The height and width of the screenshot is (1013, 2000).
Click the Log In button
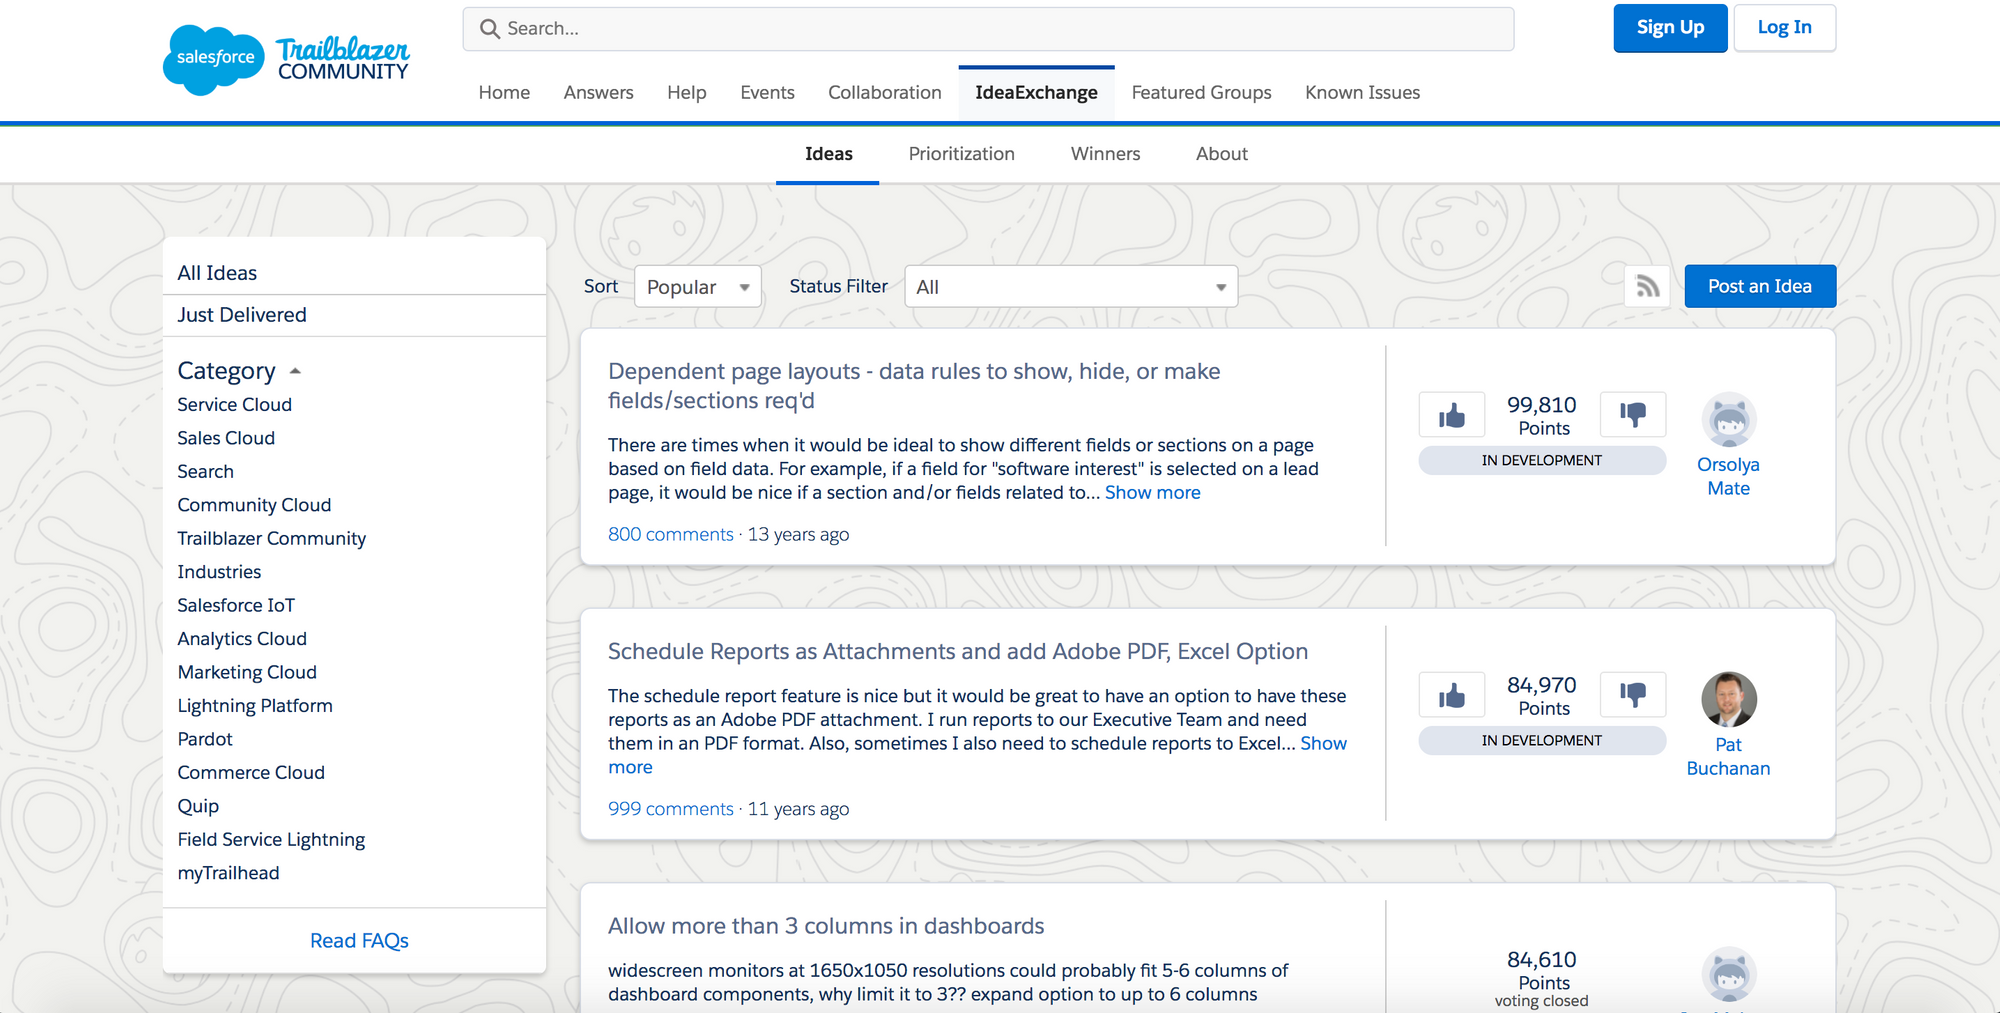1784,28
